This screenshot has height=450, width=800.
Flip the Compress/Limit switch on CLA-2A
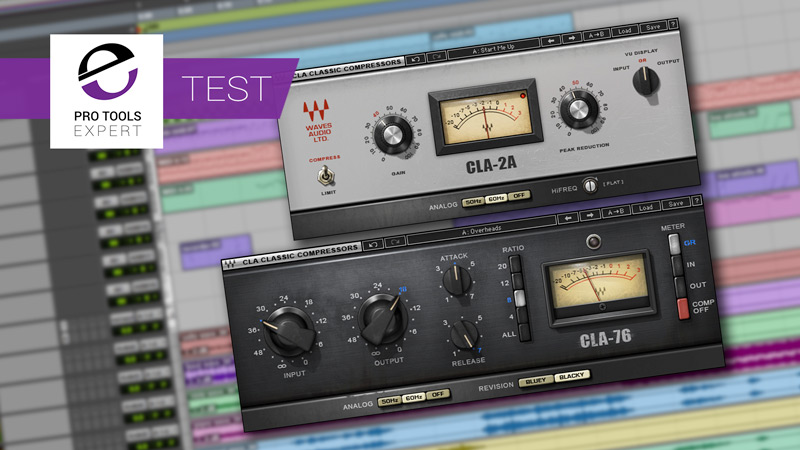325,176
